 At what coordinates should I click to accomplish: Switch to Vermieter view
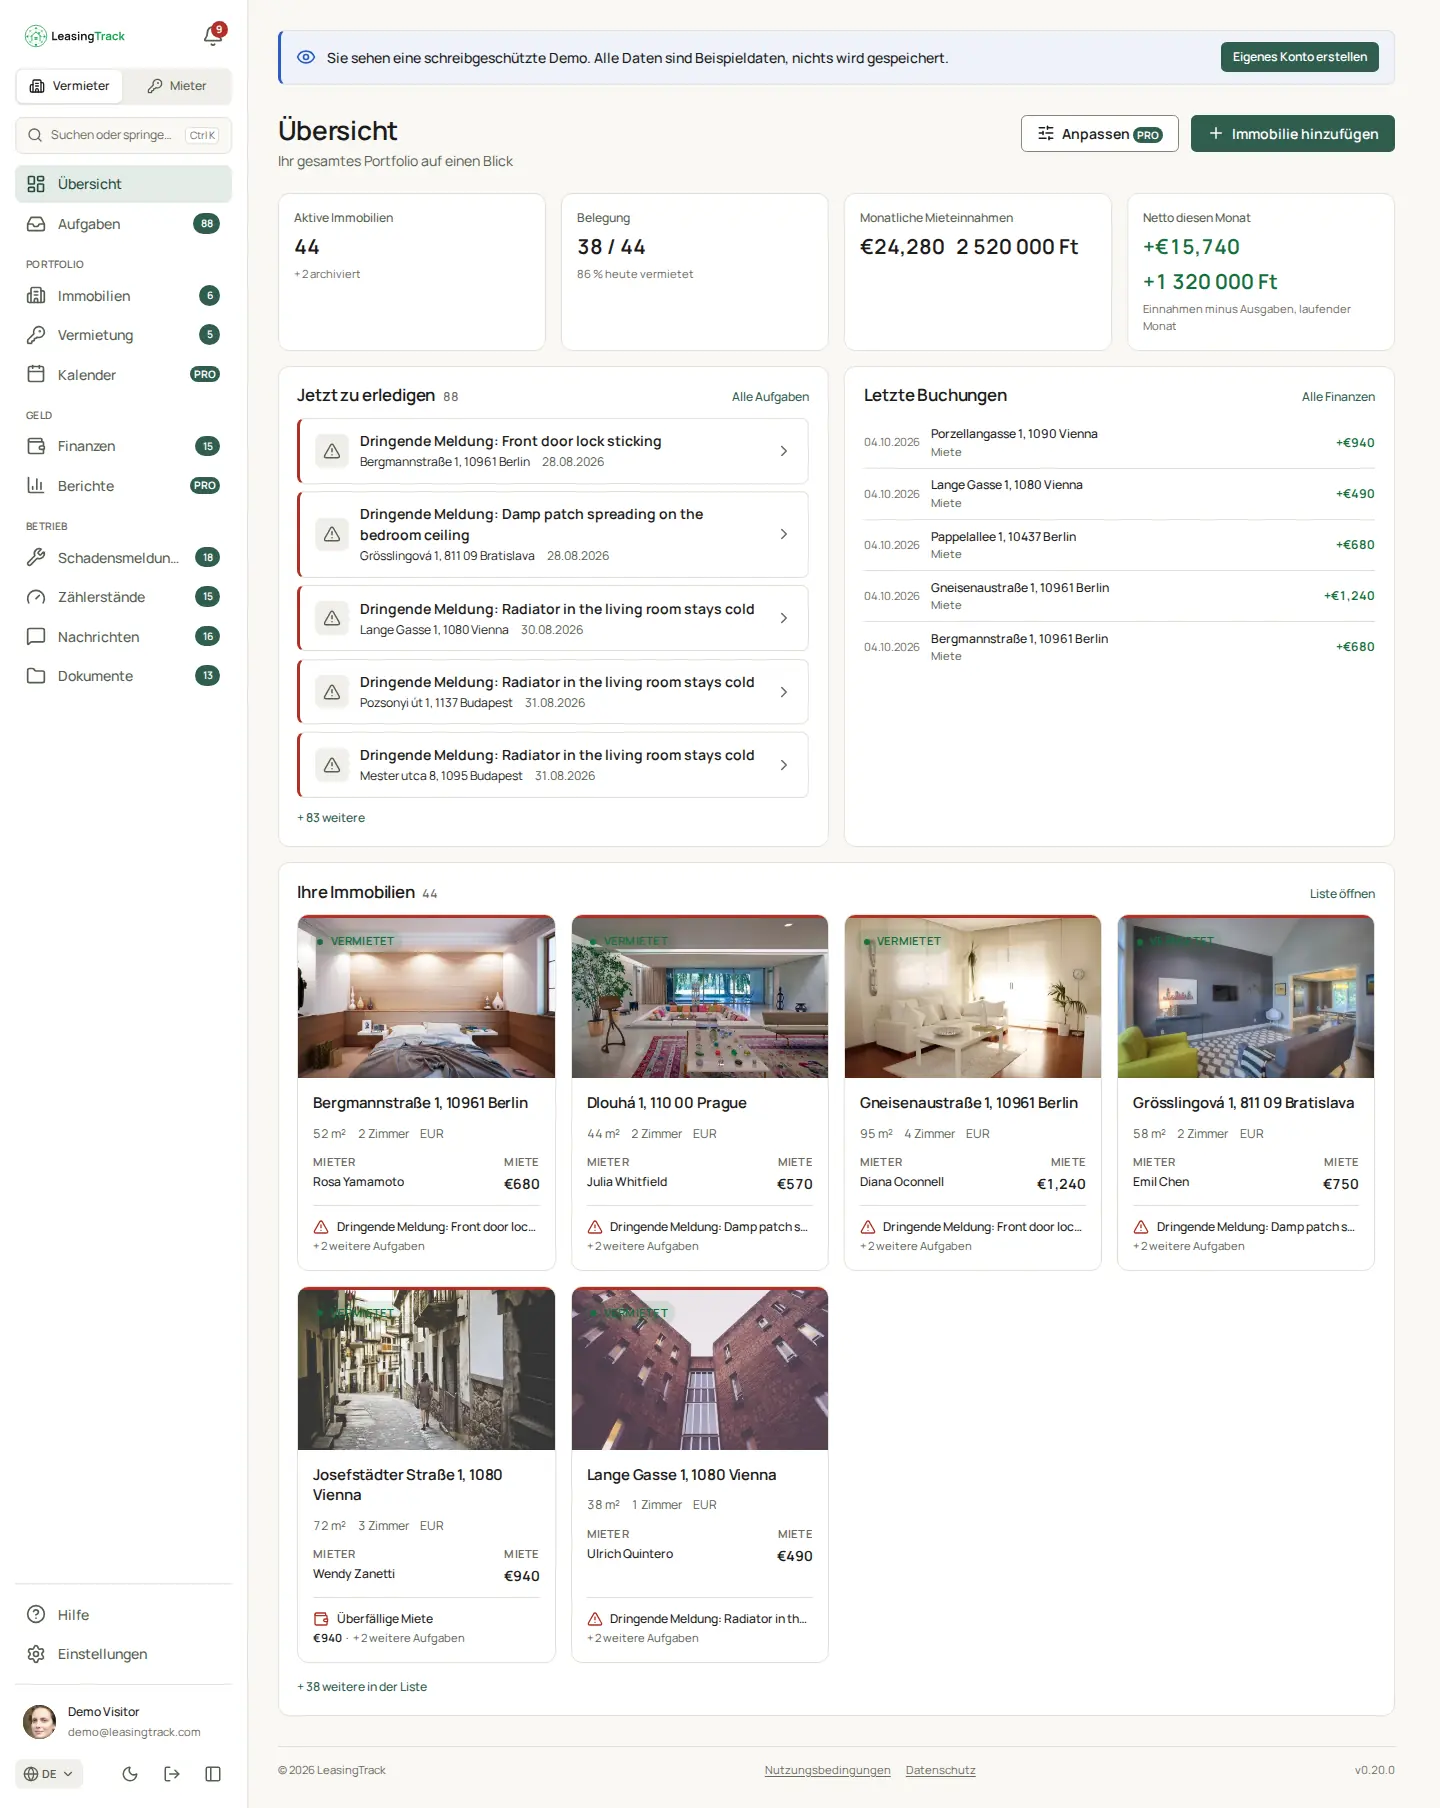coord(70,86)
